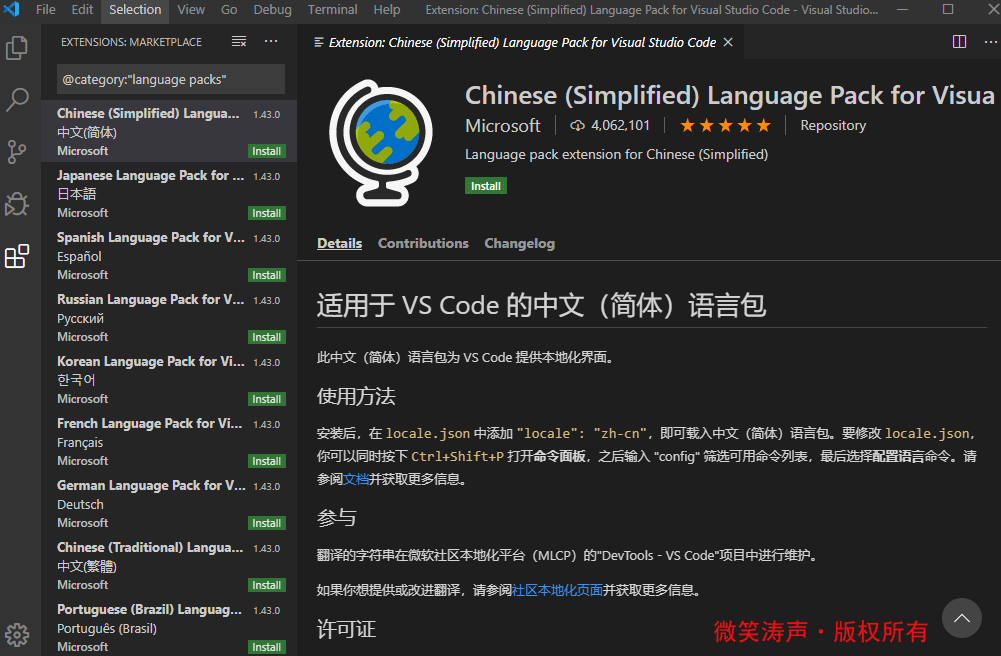Install the Japanese Language Pack
Screen dimensions: 1001x656
266,213
